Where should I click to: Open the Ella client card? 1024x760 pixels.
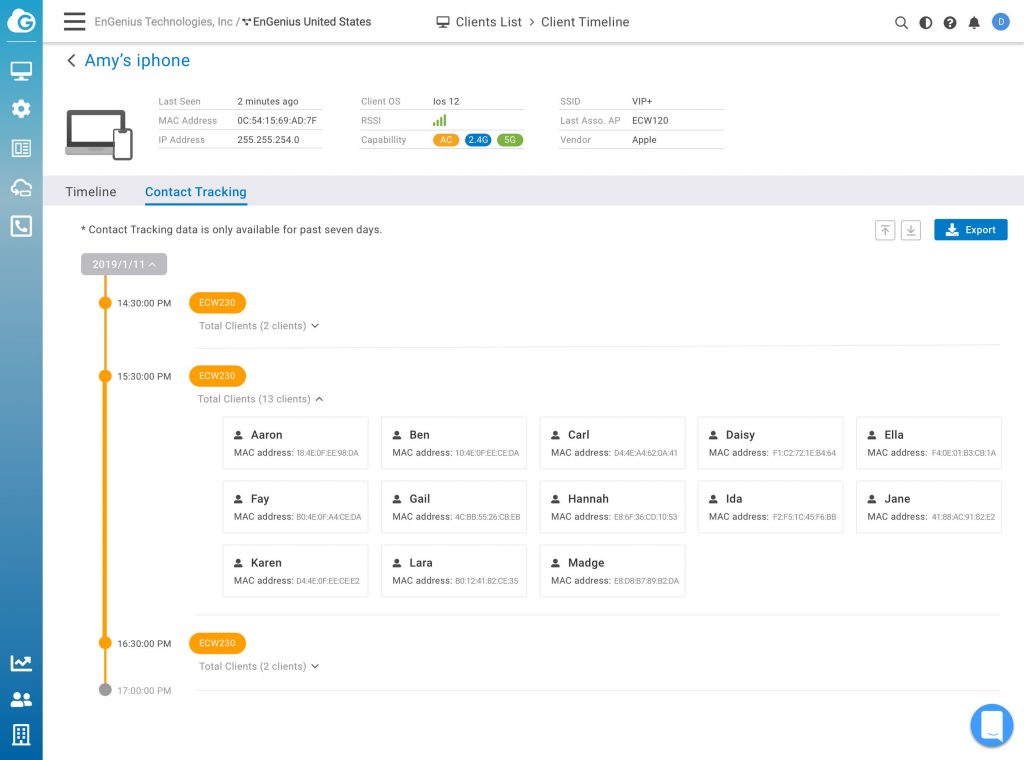coord(929,443)
